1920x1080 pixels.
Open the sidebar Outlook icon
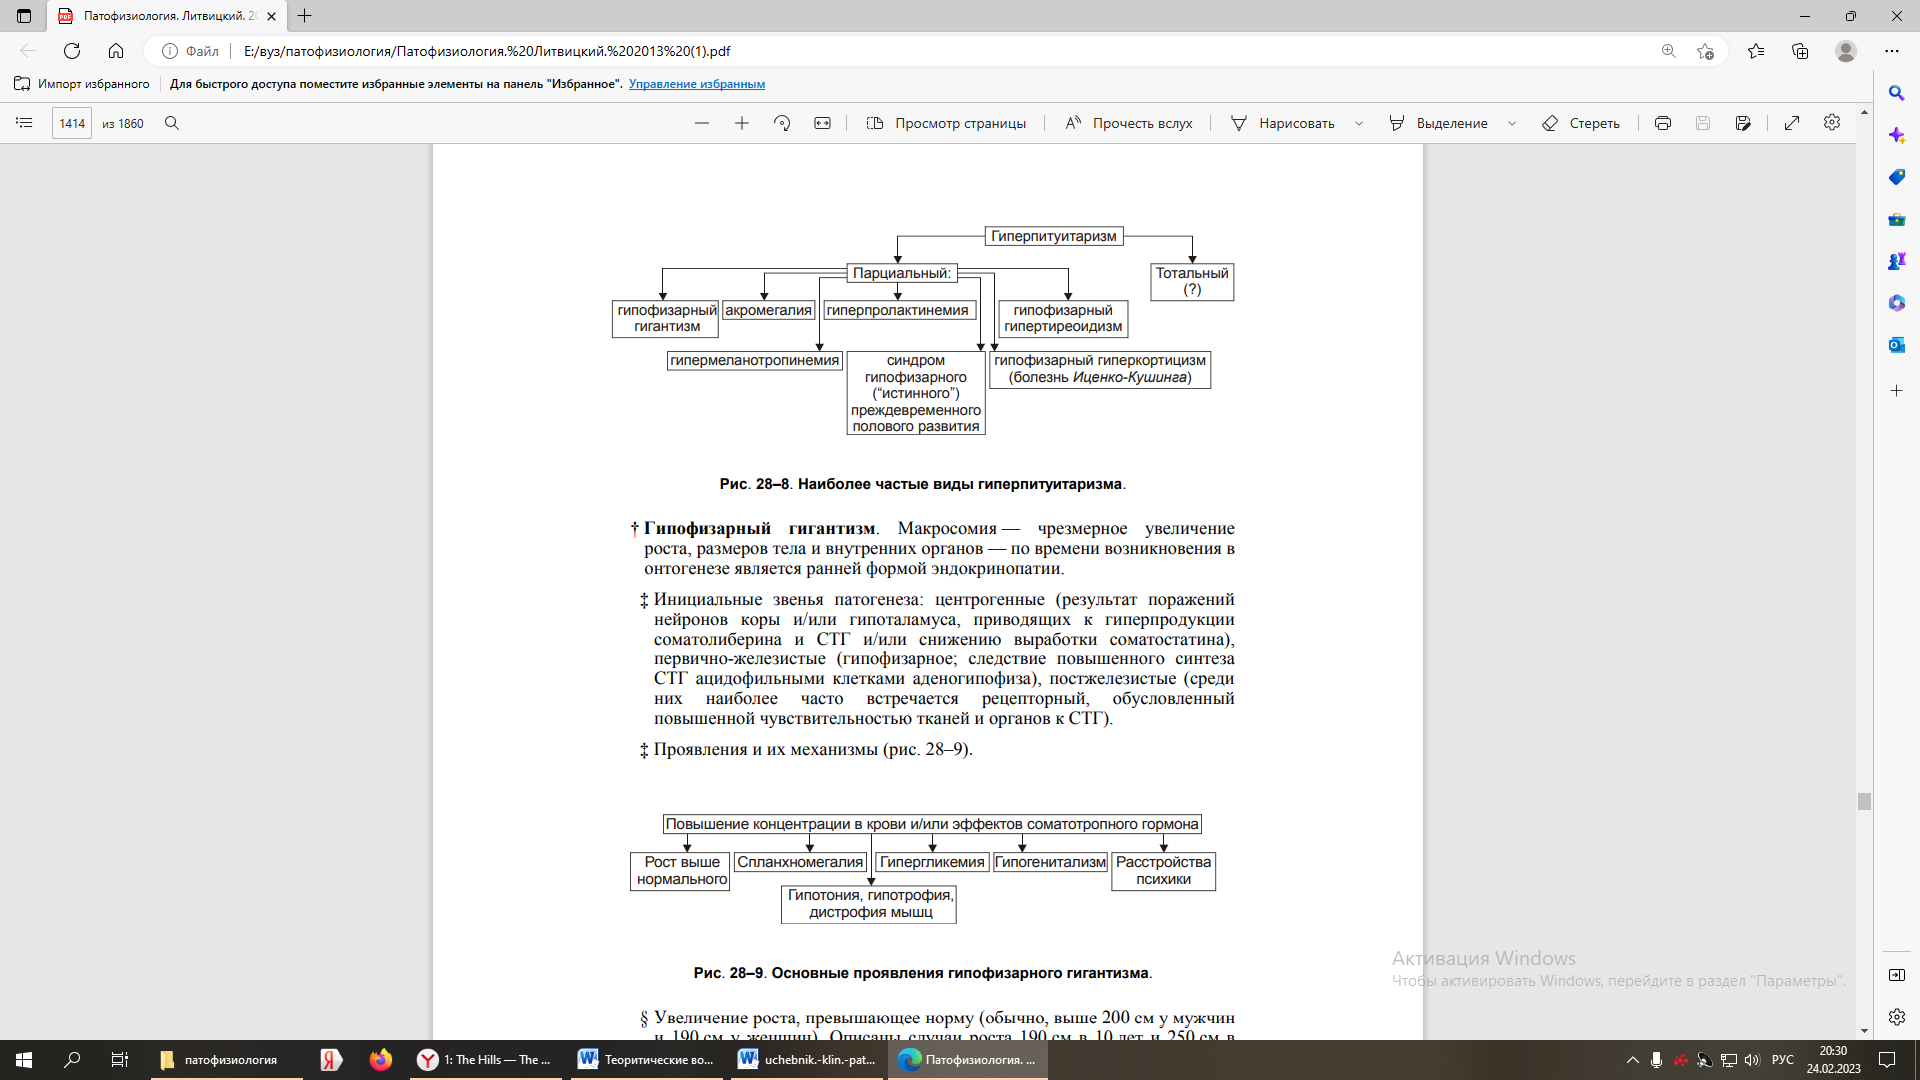(x=1896, y=345)
